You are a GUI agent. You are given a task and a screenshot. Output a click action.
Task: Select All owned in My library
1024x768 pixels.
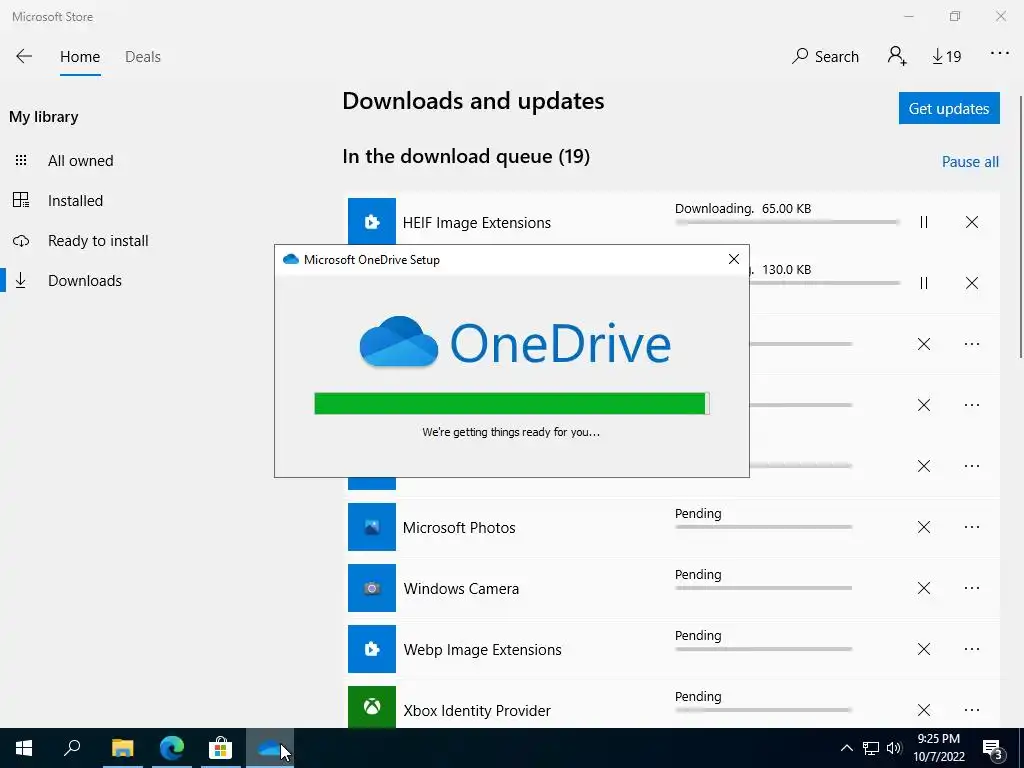coord(80,161)
